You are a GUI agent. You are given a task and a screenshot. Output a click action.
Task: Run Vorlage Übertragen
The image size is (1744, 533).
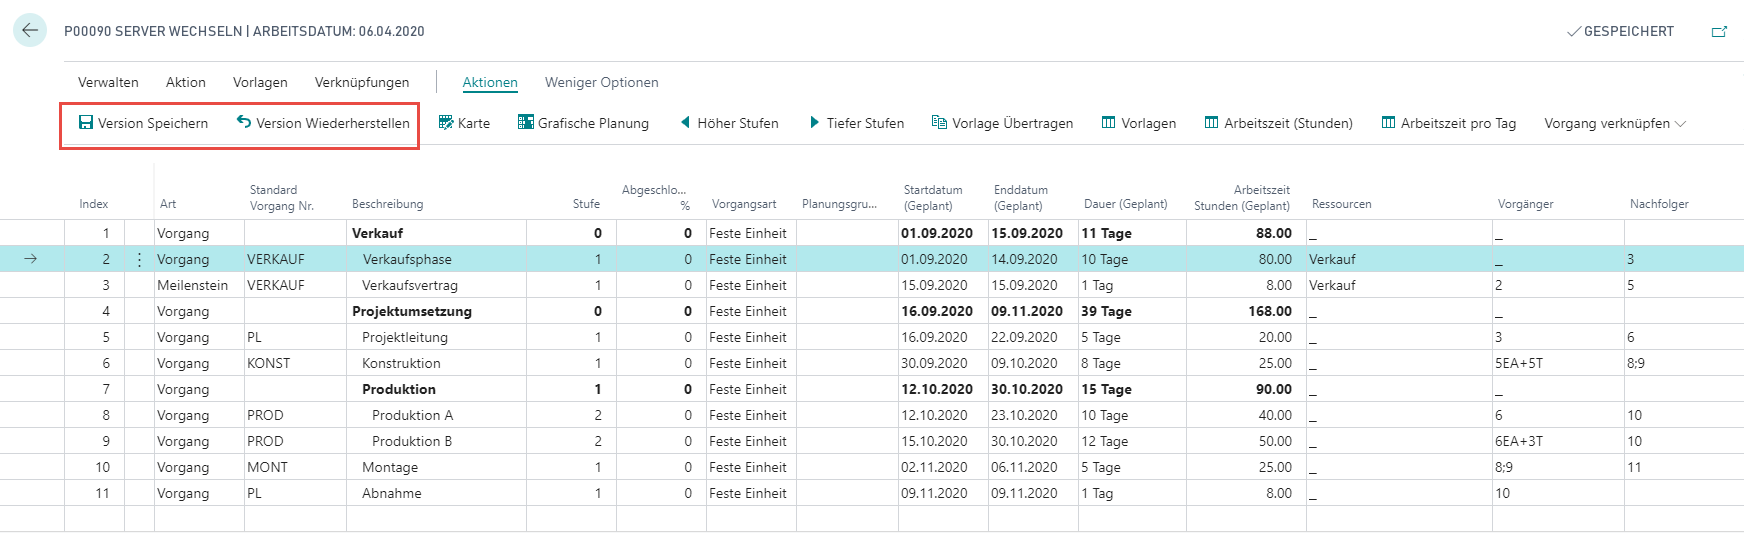point(1002,123)
